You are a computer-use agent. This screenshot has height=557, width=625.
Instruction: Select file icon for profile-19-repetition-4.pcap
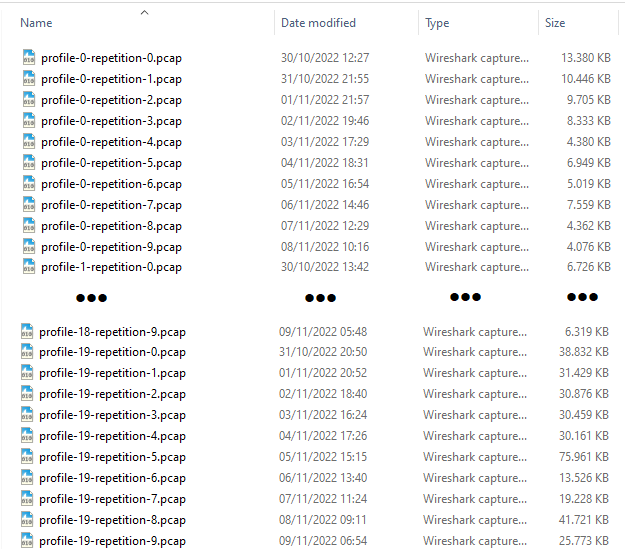[x=27, y=435]
